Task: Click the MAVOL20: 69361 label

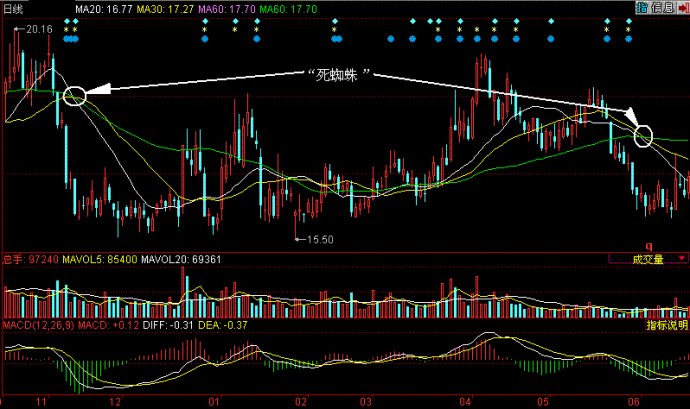Action: (181, 259)
